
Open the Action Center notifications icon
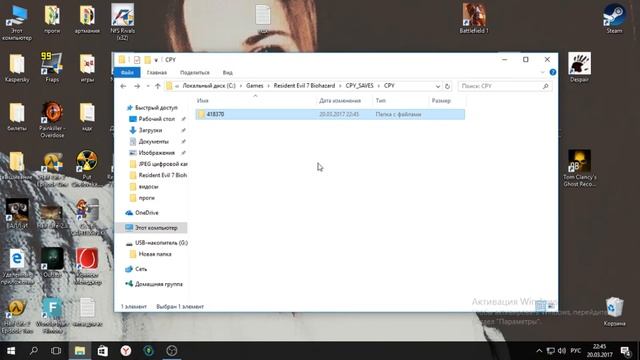(x=626, y=351)
